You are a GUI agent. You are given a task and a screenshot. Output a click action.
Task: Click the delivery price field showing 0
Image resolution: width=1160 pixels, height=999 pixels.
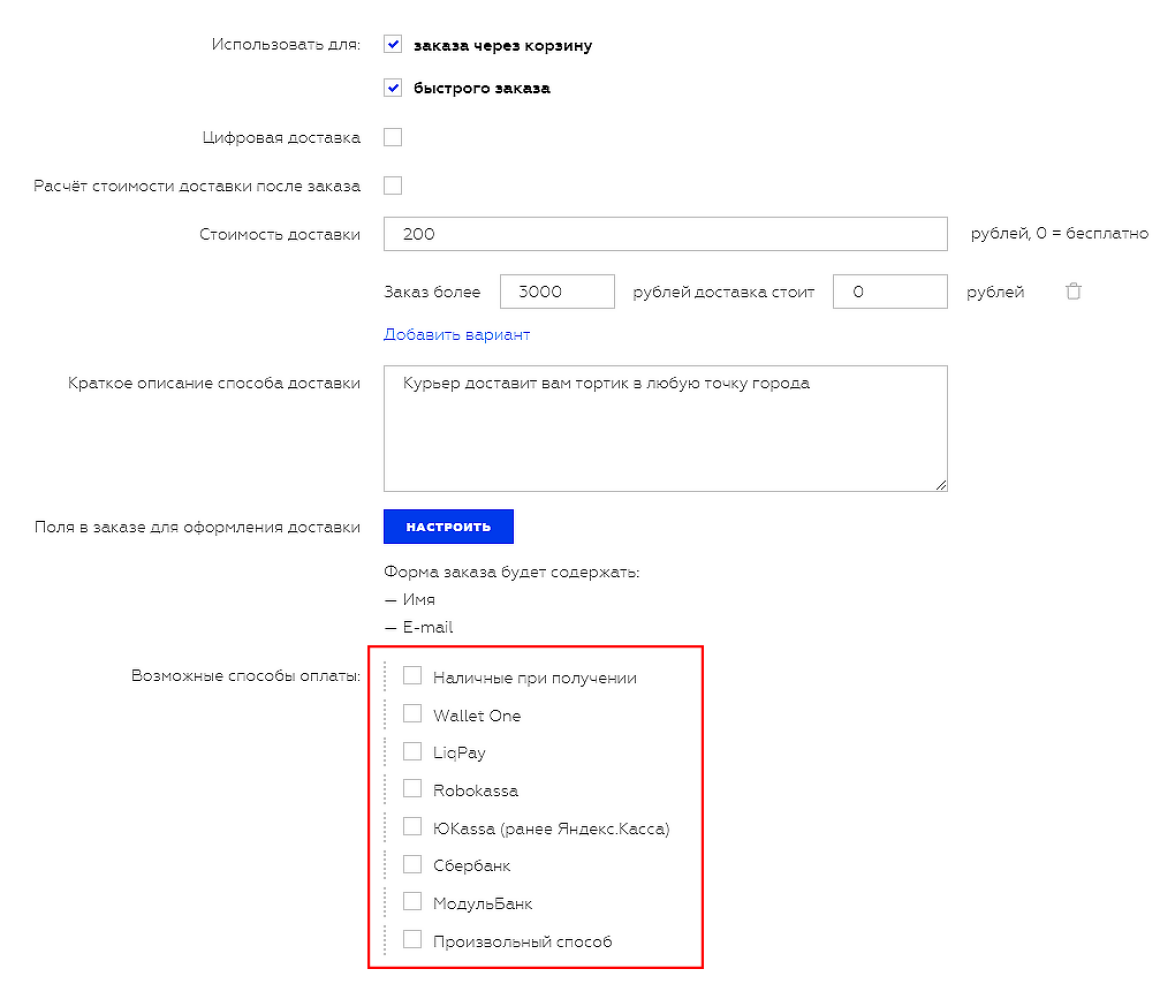tap(890, 292)
